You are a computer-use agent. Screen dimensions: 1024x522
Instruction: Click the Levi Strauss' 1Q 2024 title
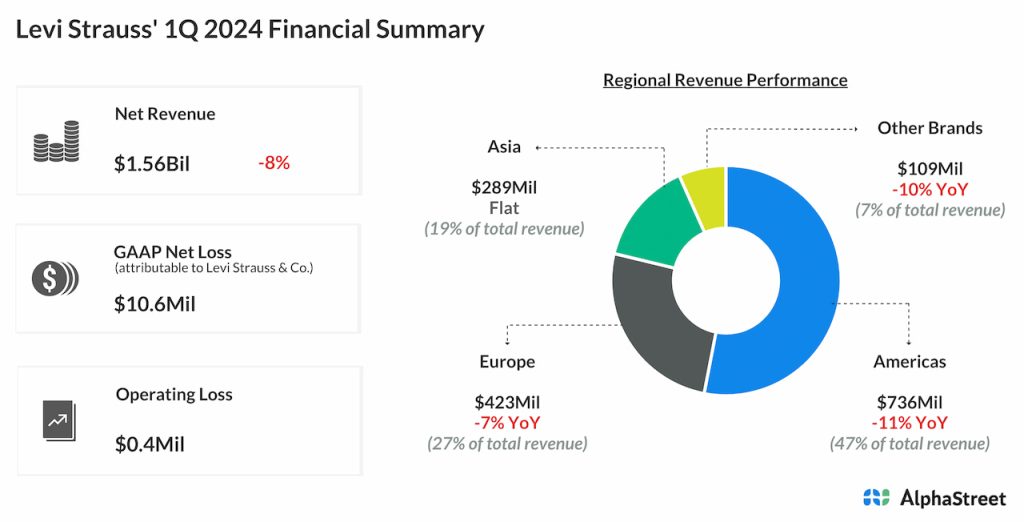250,30
